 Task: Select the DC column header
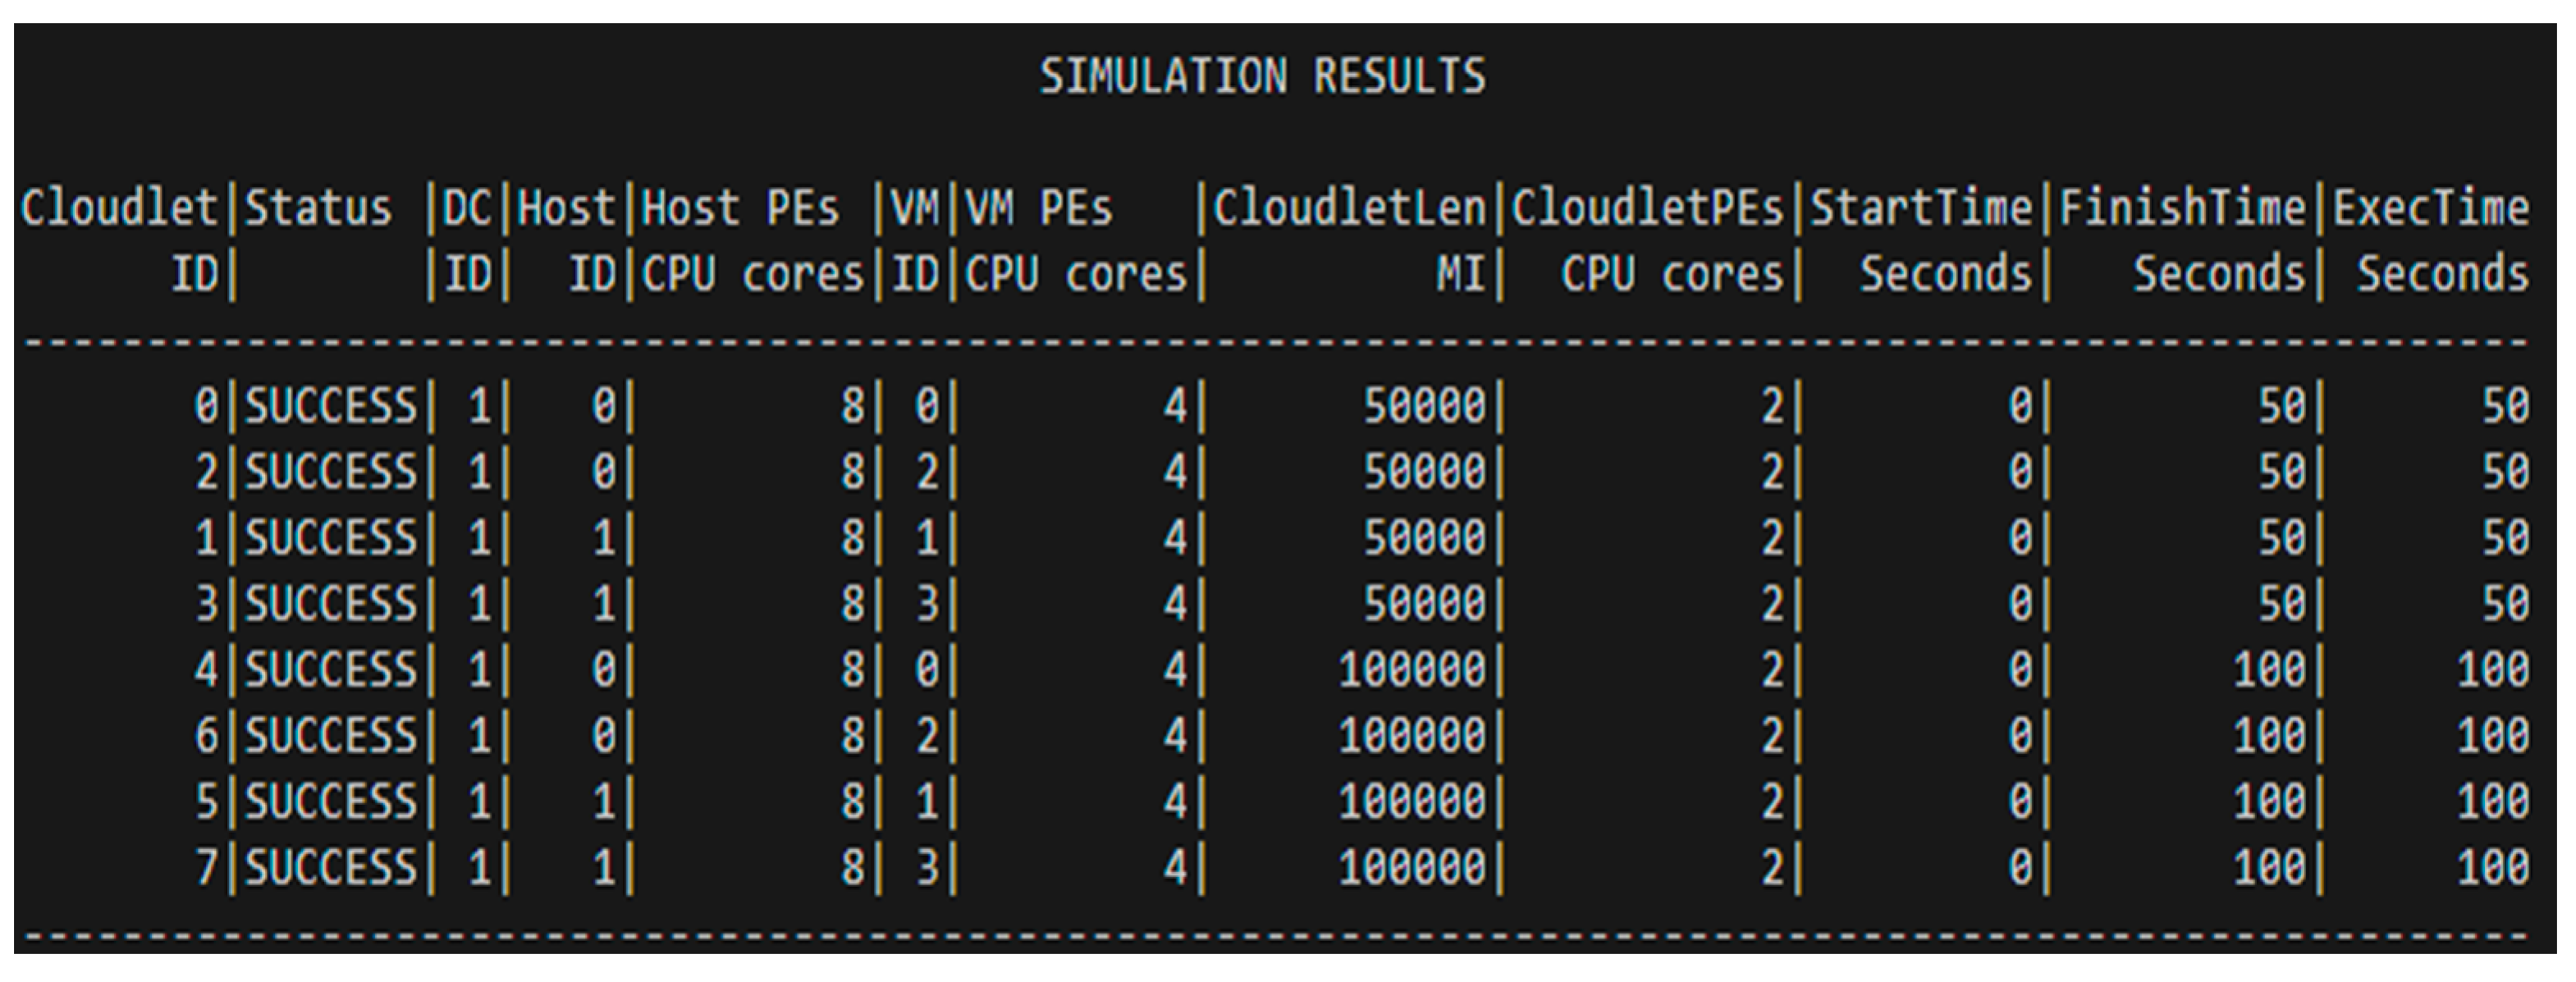point(467,209)
